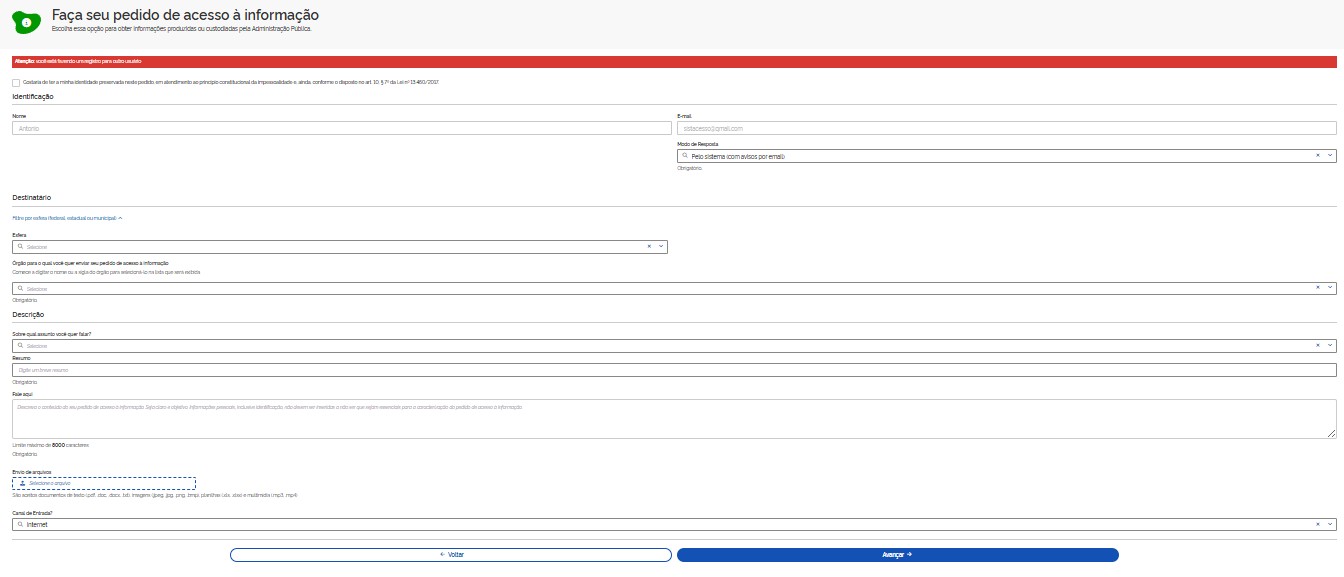Screen dimensions: 1344x577
Task: Click the search icon in Canal de Entrada
Action: [20, 524]
